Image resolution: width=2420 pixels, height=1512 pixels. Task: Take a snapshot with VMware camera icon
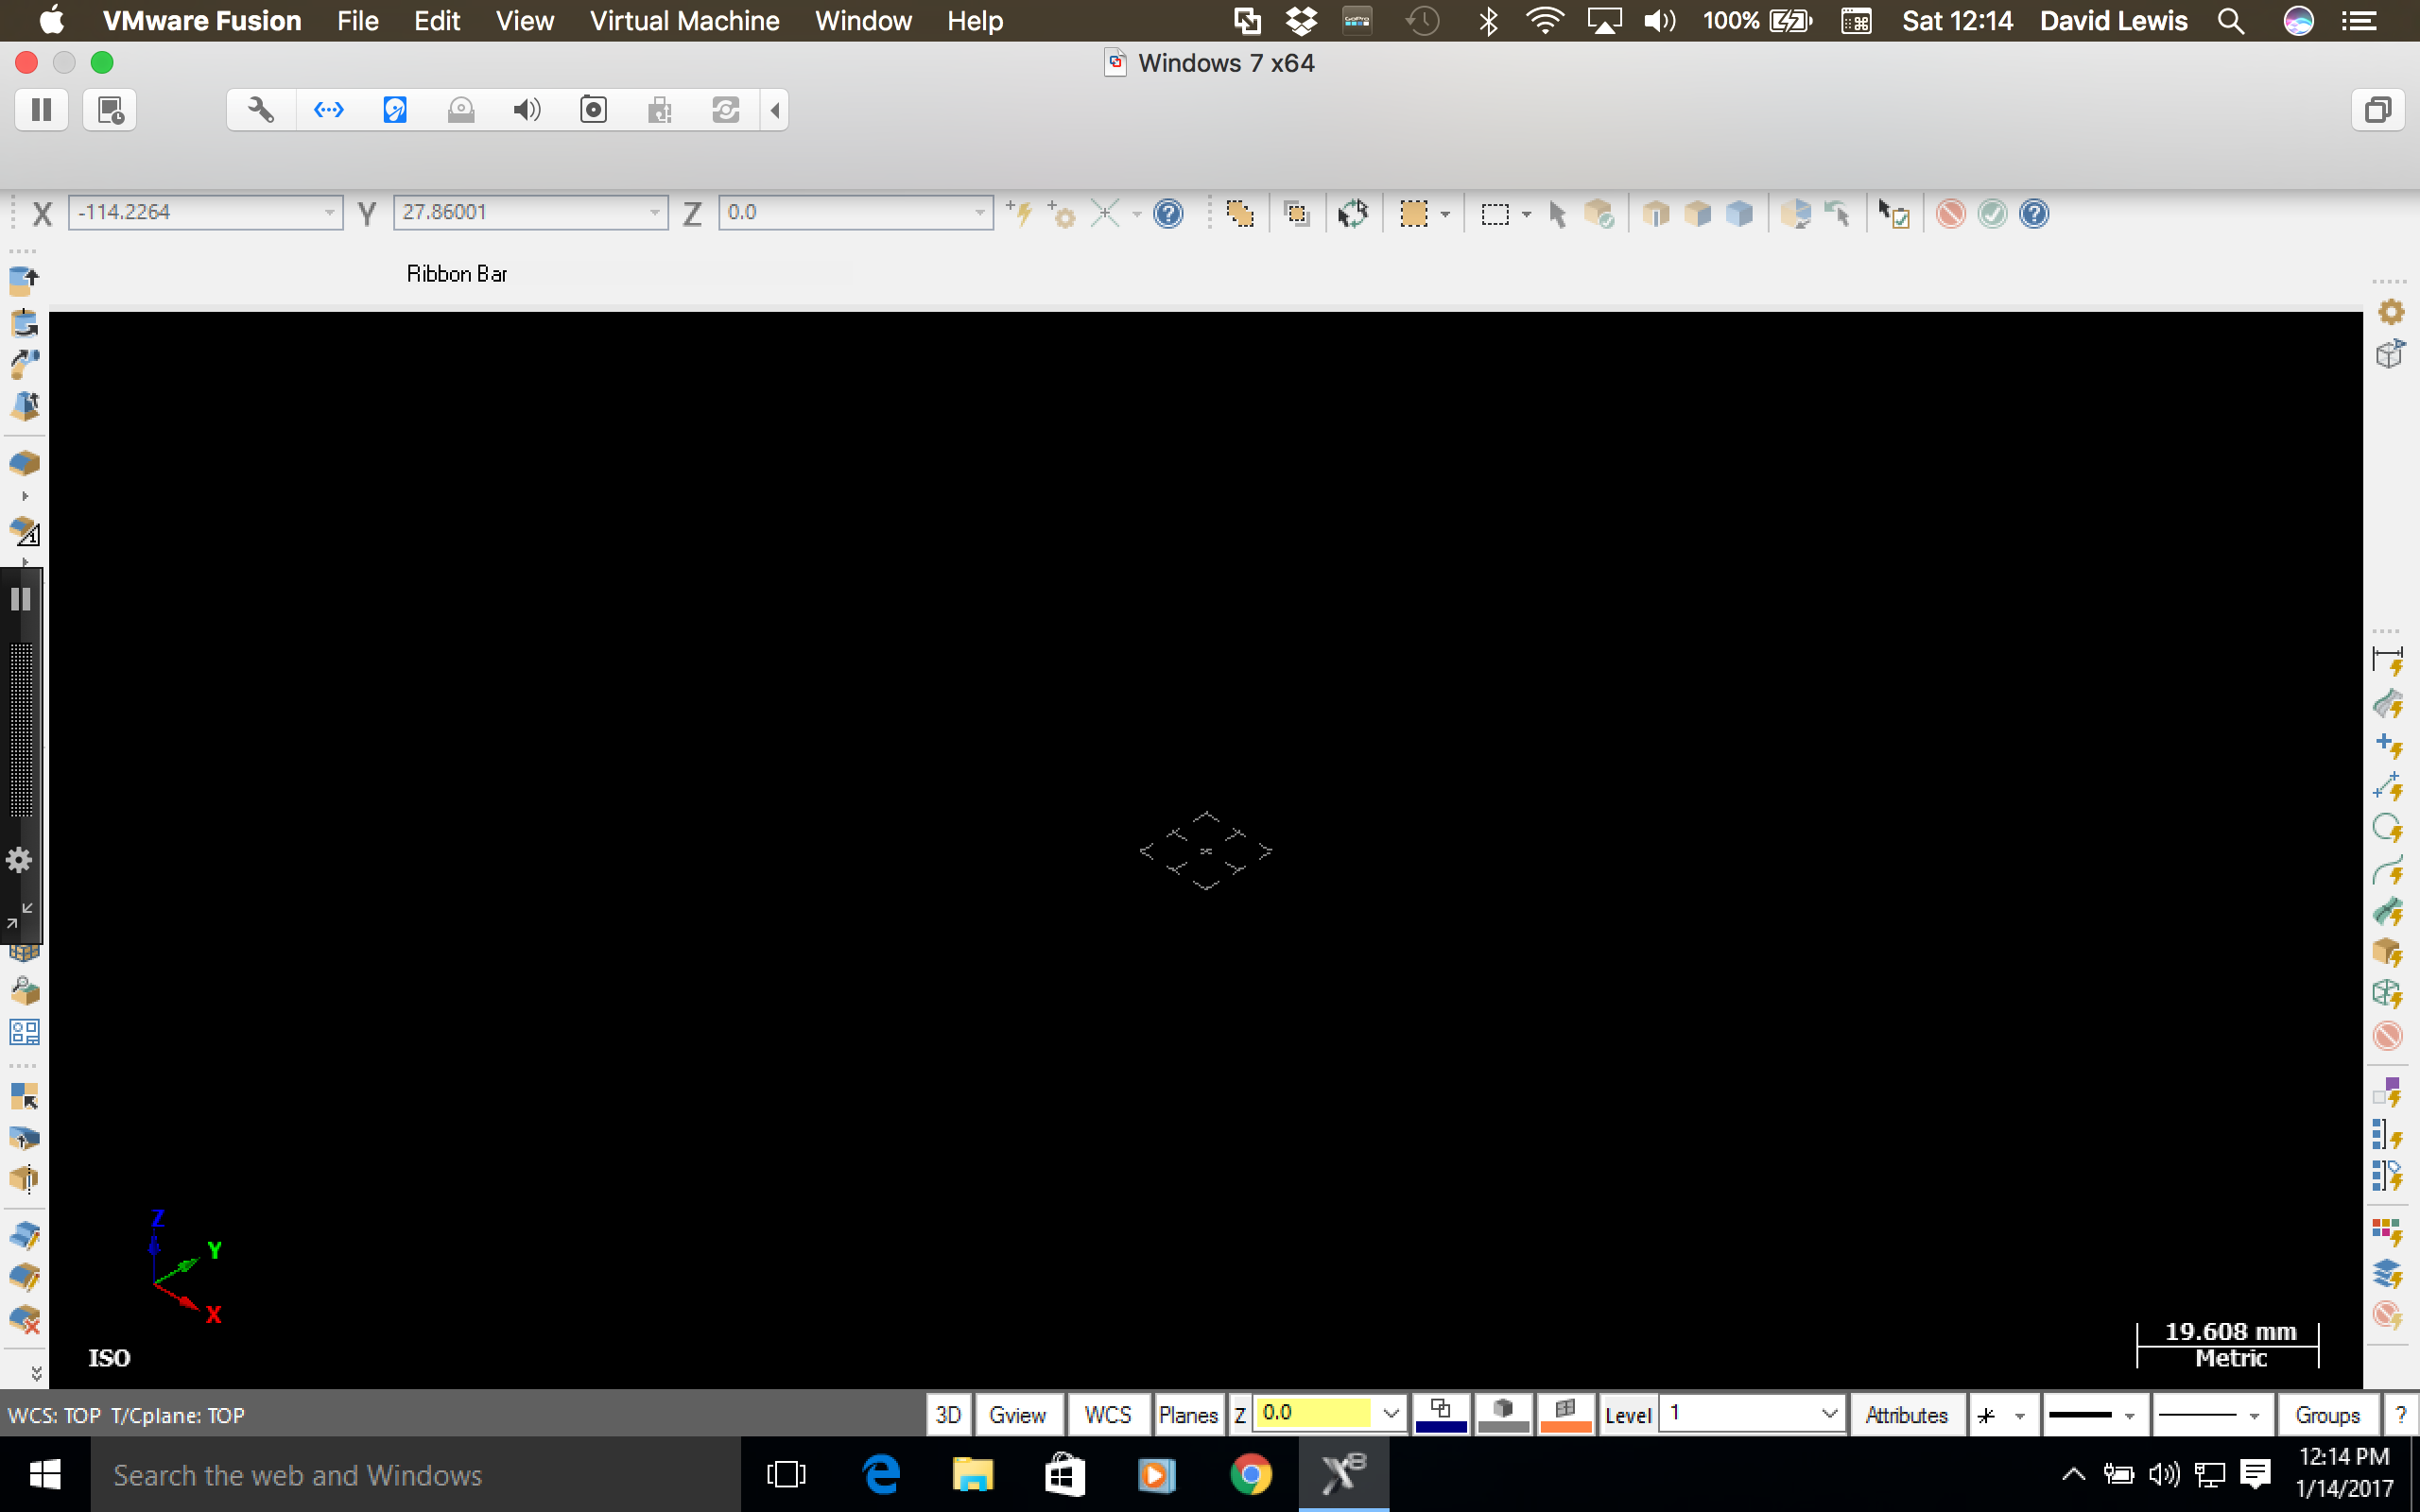593,109
